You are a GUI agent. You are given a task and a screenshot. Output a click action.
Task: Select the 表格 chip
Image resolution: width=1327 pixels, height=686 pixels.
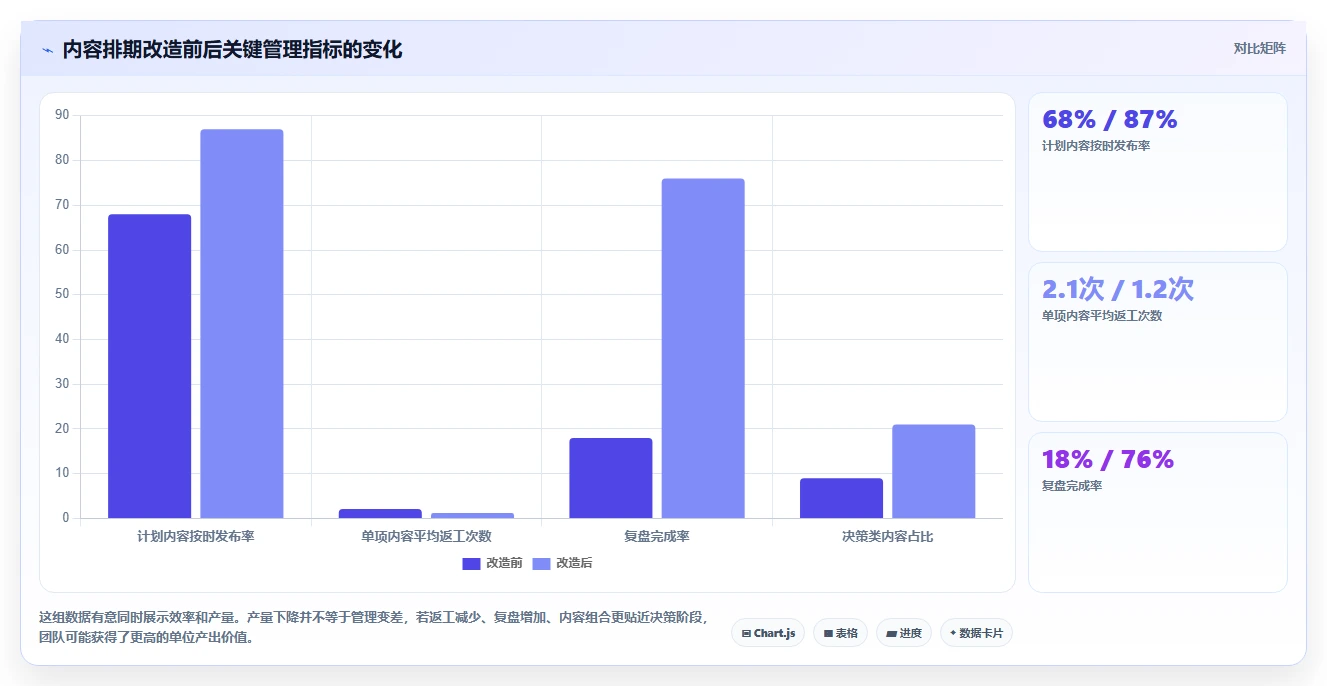pyautogui.click(x=840, y=633)
